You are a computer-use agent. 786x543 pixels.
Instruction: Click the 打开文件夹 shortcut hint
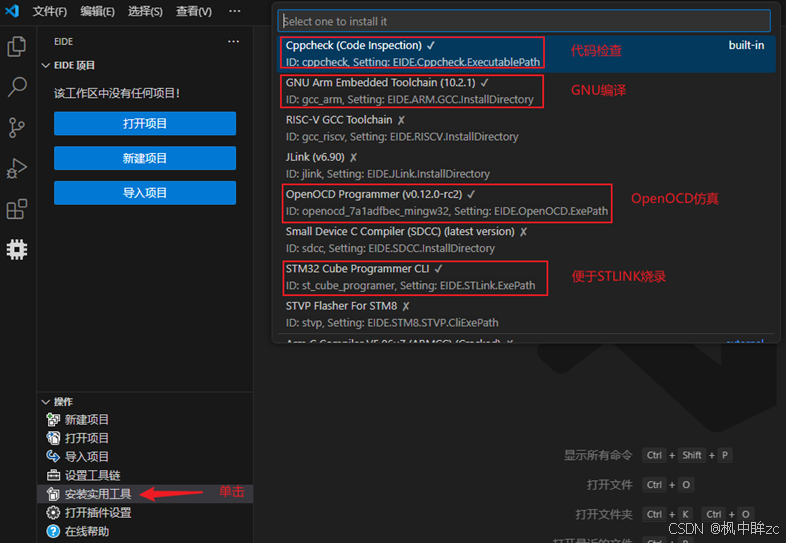[x=665, y=514]
